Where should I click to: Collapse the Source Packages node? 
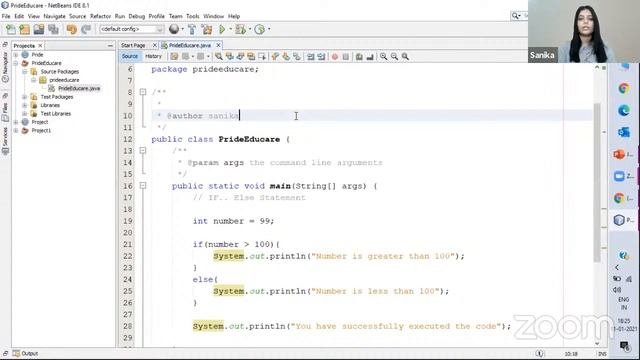point(24,71)
